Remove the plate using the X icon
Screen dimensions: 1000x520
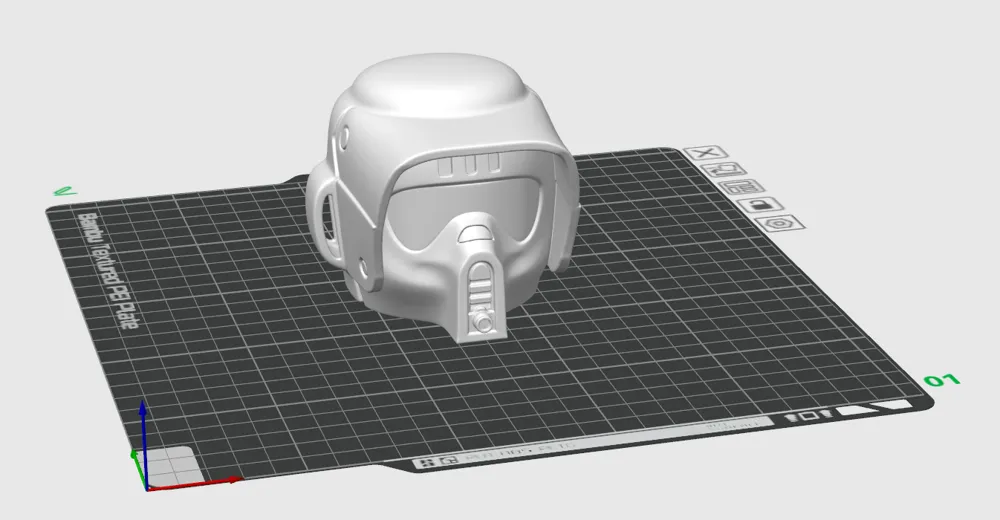pyautogui.click(x=705, y=152)
